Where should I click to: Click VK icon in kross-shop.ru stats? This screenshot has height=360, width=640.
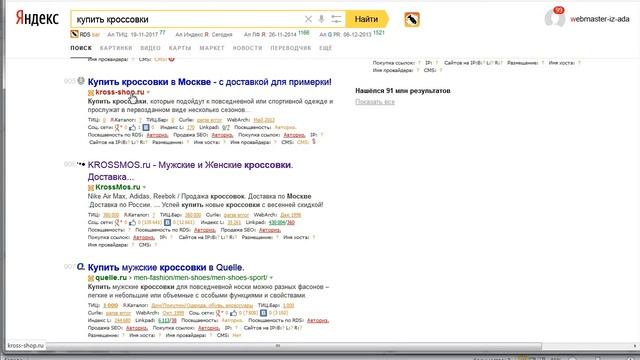point(146,128)
